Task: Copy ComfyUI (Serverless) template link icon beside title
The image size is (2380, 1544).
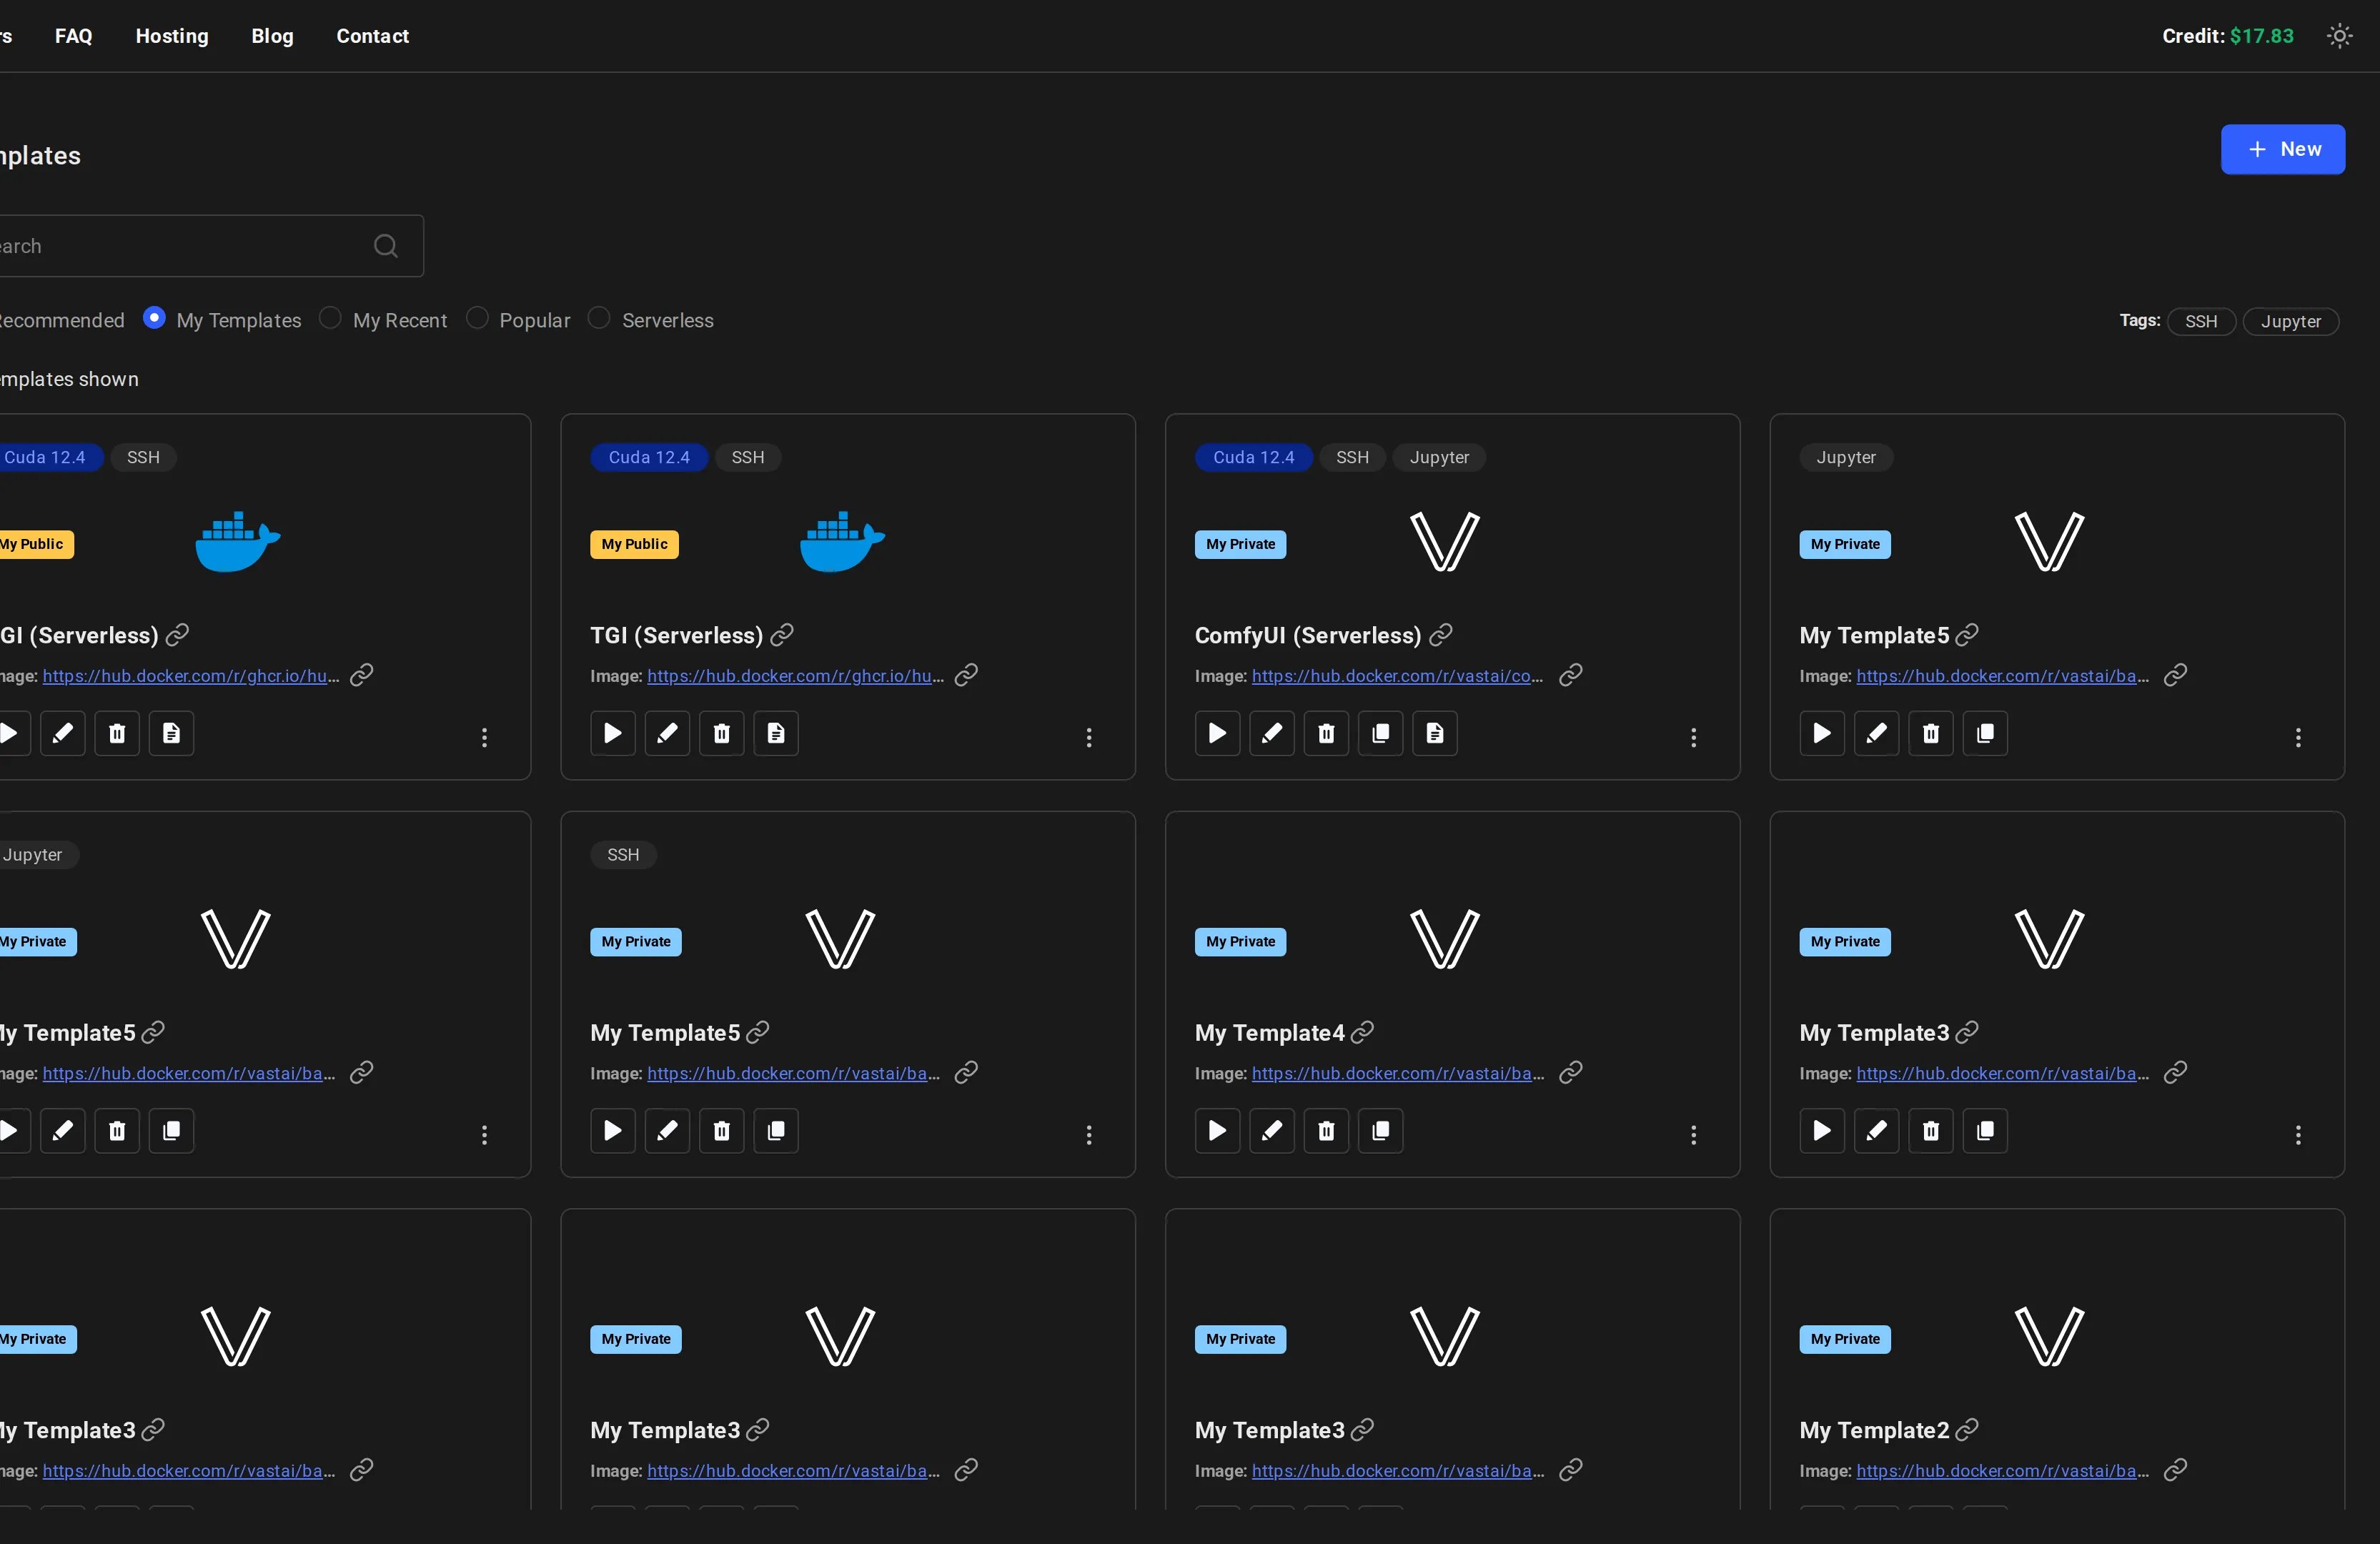Action: tap(1441, 634)
